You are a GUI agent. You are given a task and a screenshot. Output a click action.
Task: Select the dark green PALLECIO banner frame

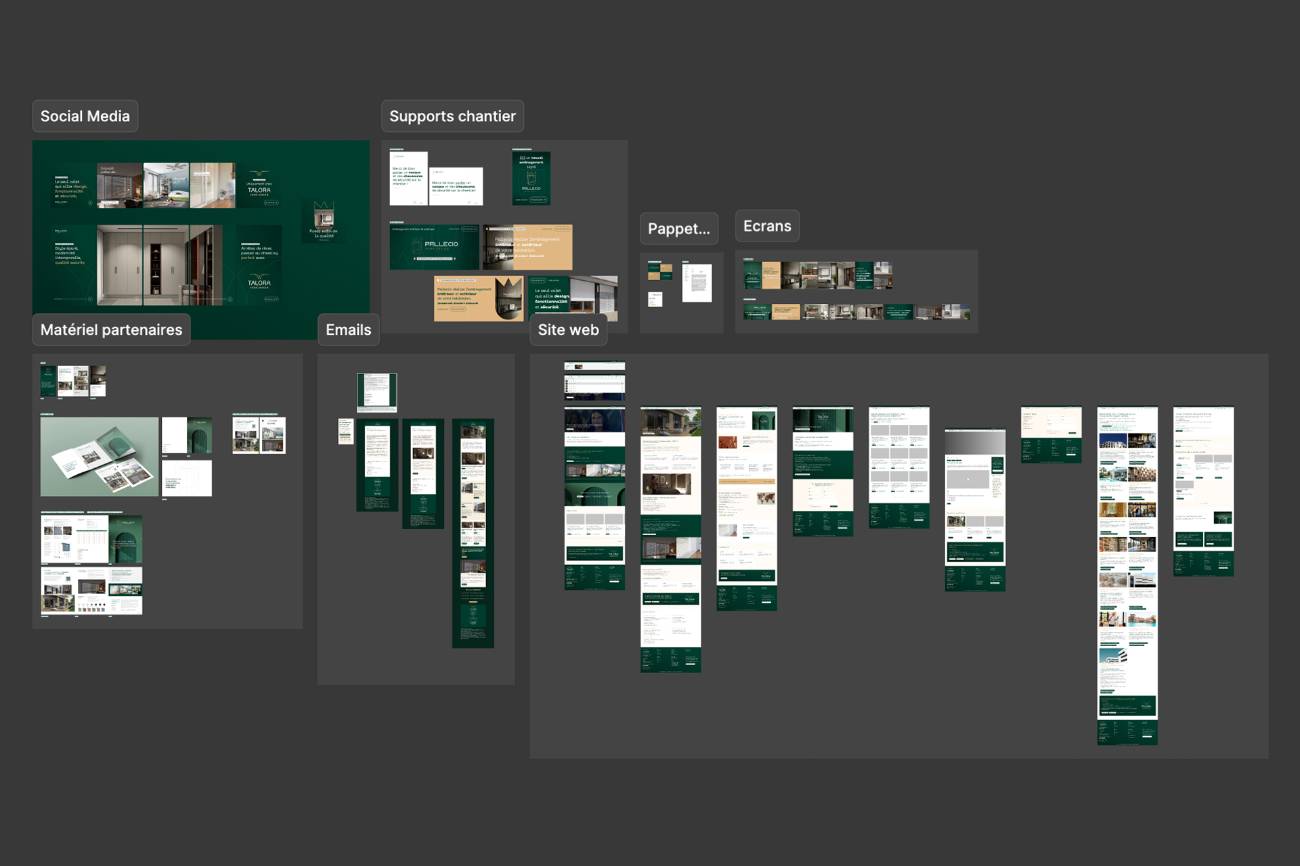coord(434,247)
